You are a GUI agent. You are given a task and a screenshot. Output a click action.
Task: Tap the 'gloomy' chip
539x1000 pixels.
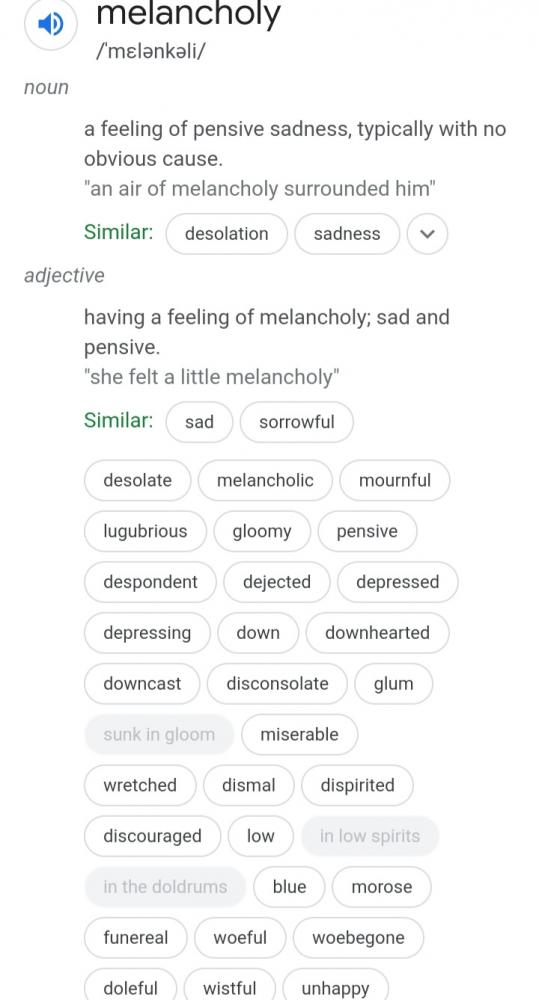262,531
